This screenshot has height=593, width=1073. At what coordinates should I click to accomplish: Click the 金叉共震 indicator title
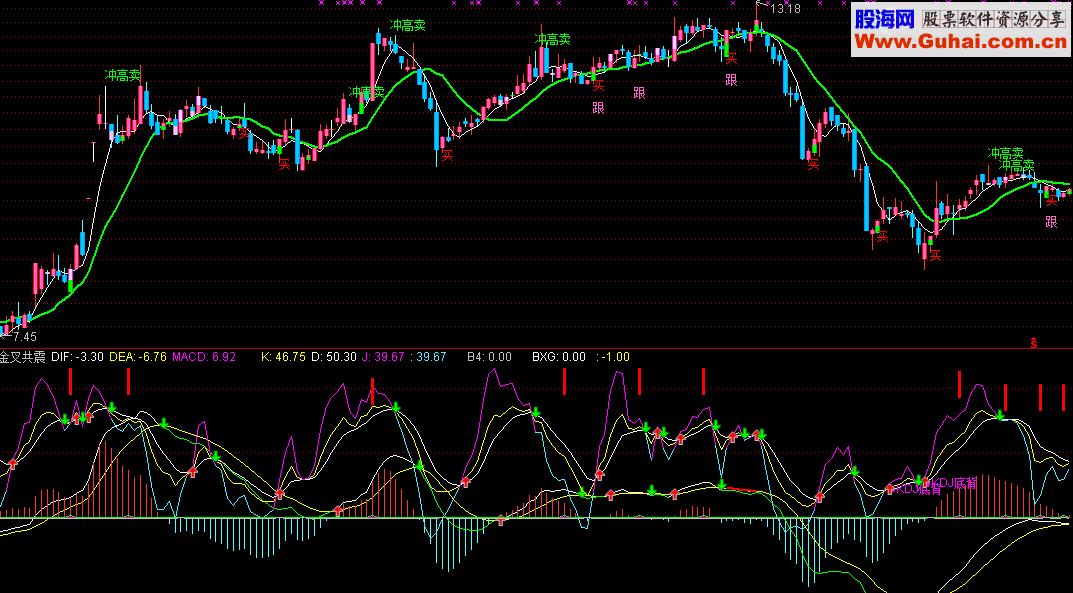(23, 357)
